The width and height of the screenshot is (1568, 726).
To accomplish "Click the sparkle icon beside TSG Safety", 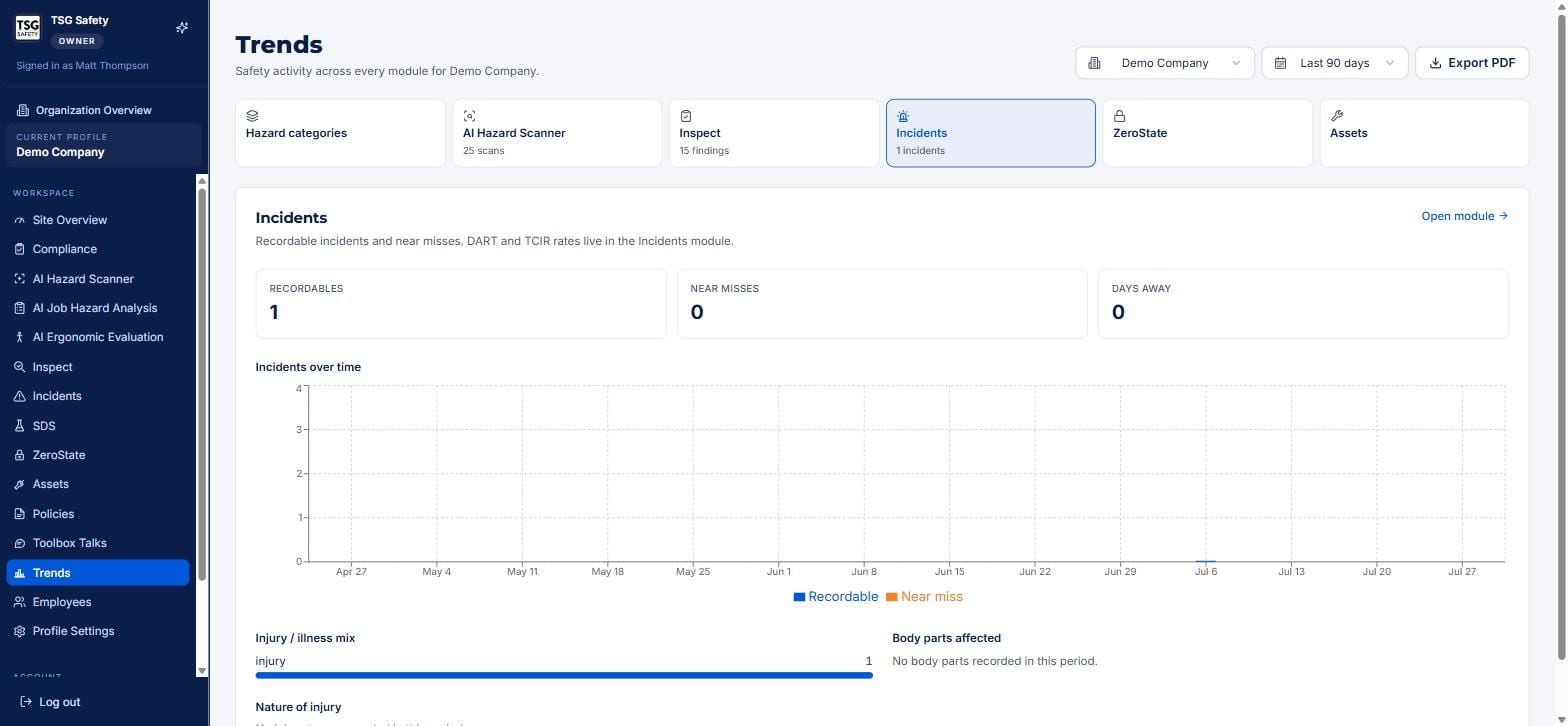I will coord(182,28).
